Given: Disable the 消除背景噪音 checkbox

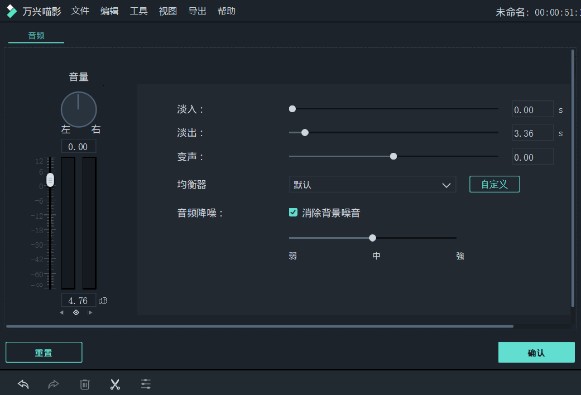Looking at the screenshot, I should pos(293,212).
